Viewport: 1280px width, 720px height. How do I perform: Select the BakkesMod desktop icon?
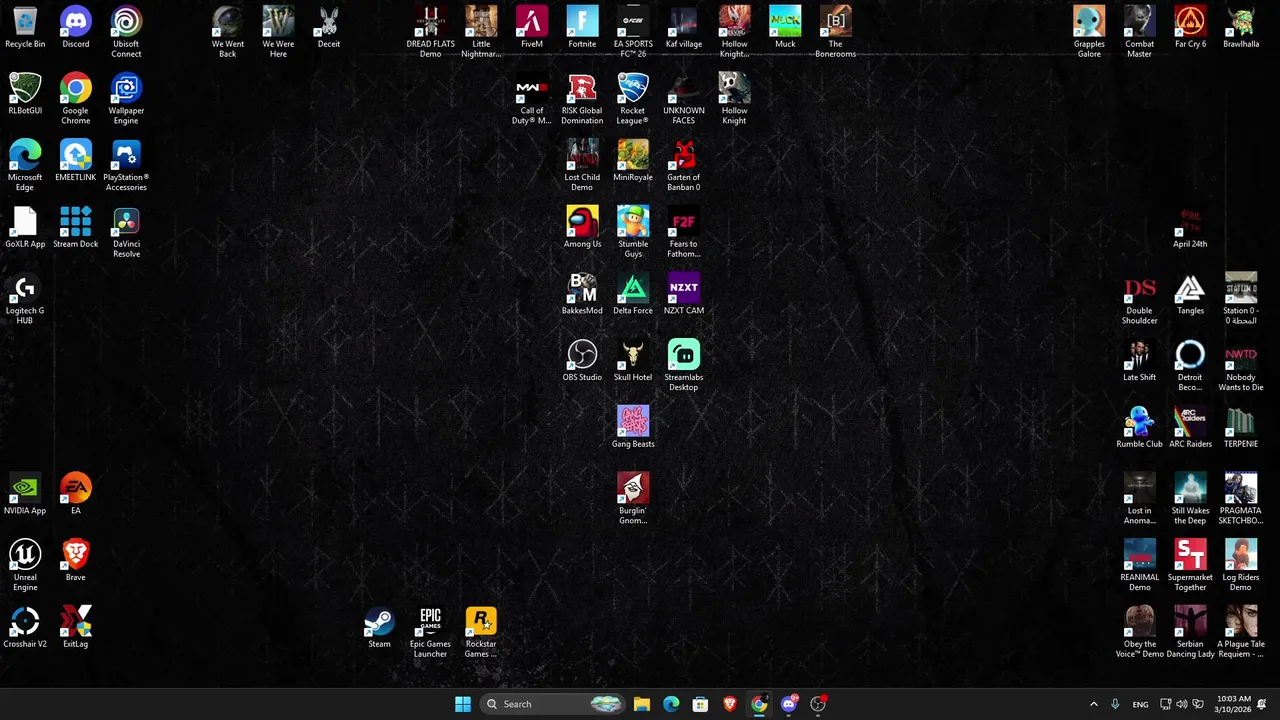tap(582, 295)
